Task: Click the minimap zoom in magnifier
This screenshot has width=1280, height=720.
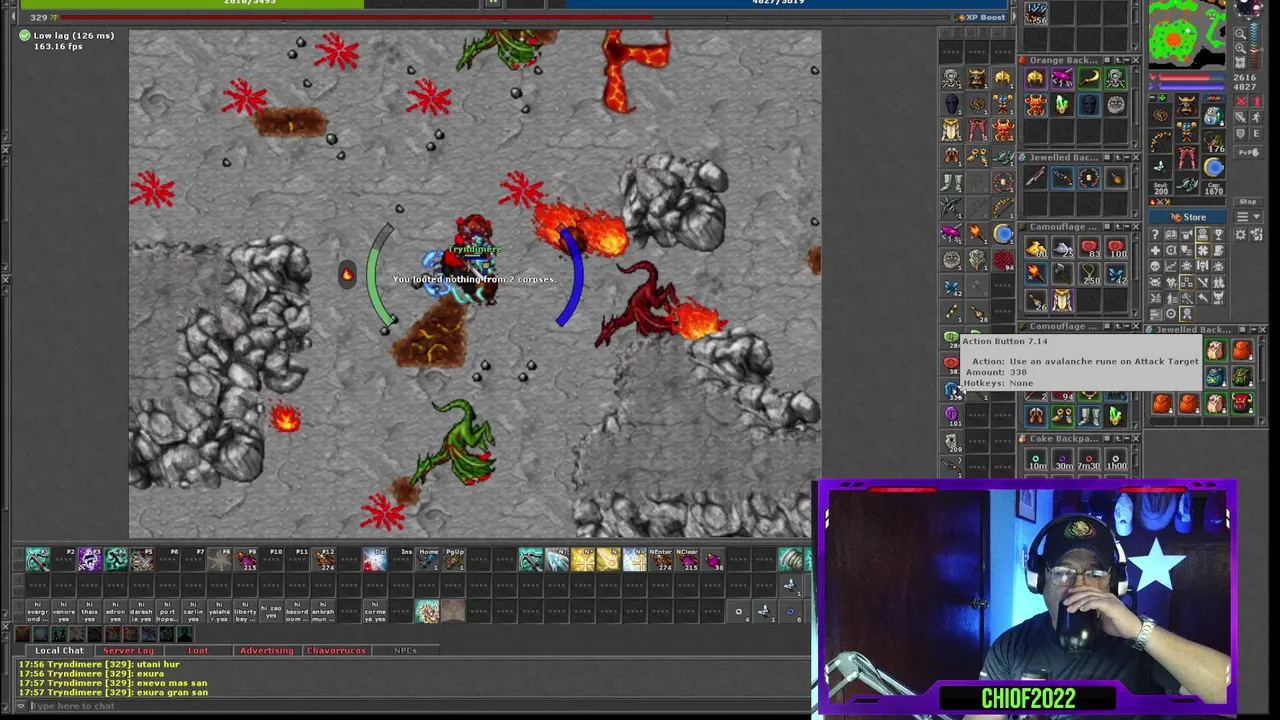Action: pos(1240,48)
